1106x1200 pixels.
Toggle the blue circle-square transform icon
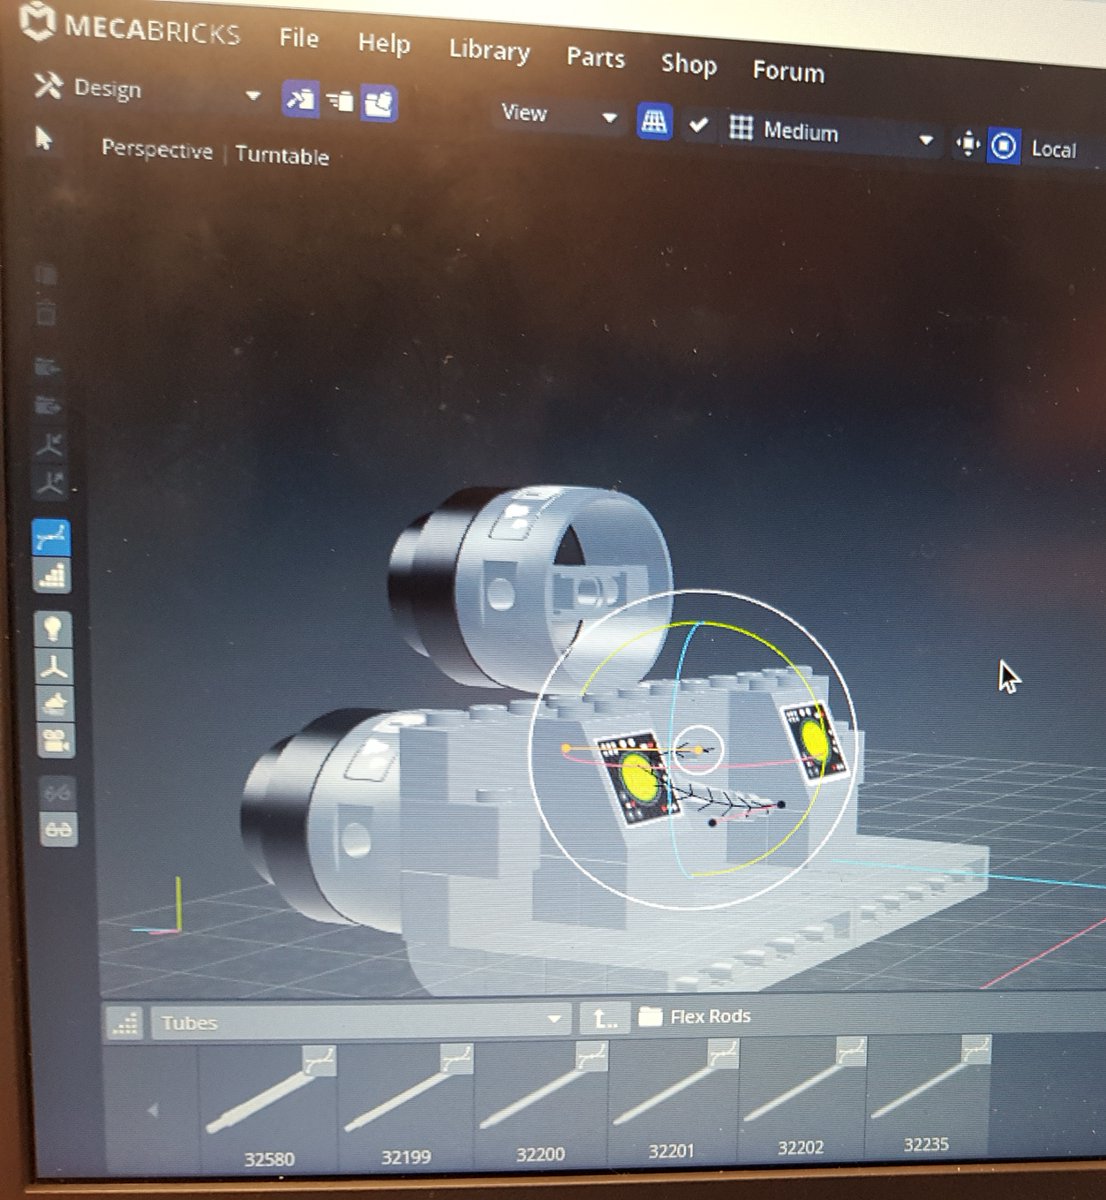tap(1003, 148)
